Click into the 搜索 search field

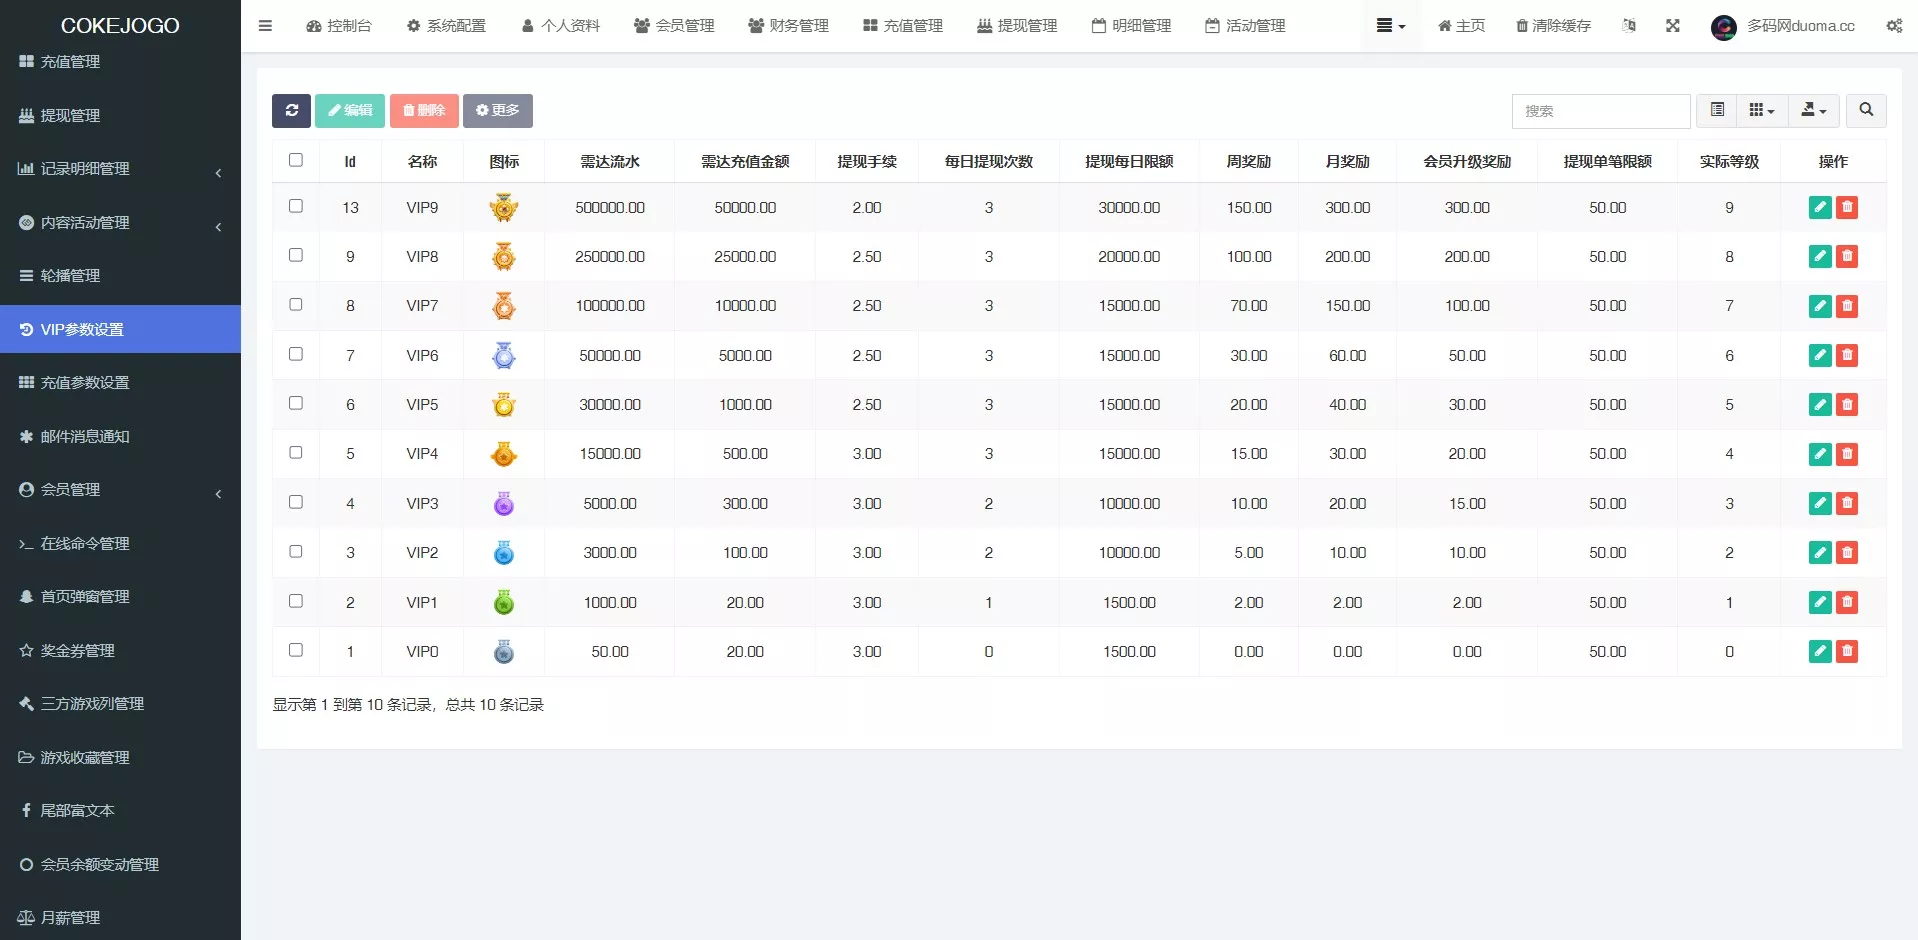click(x=1600, y=111)
